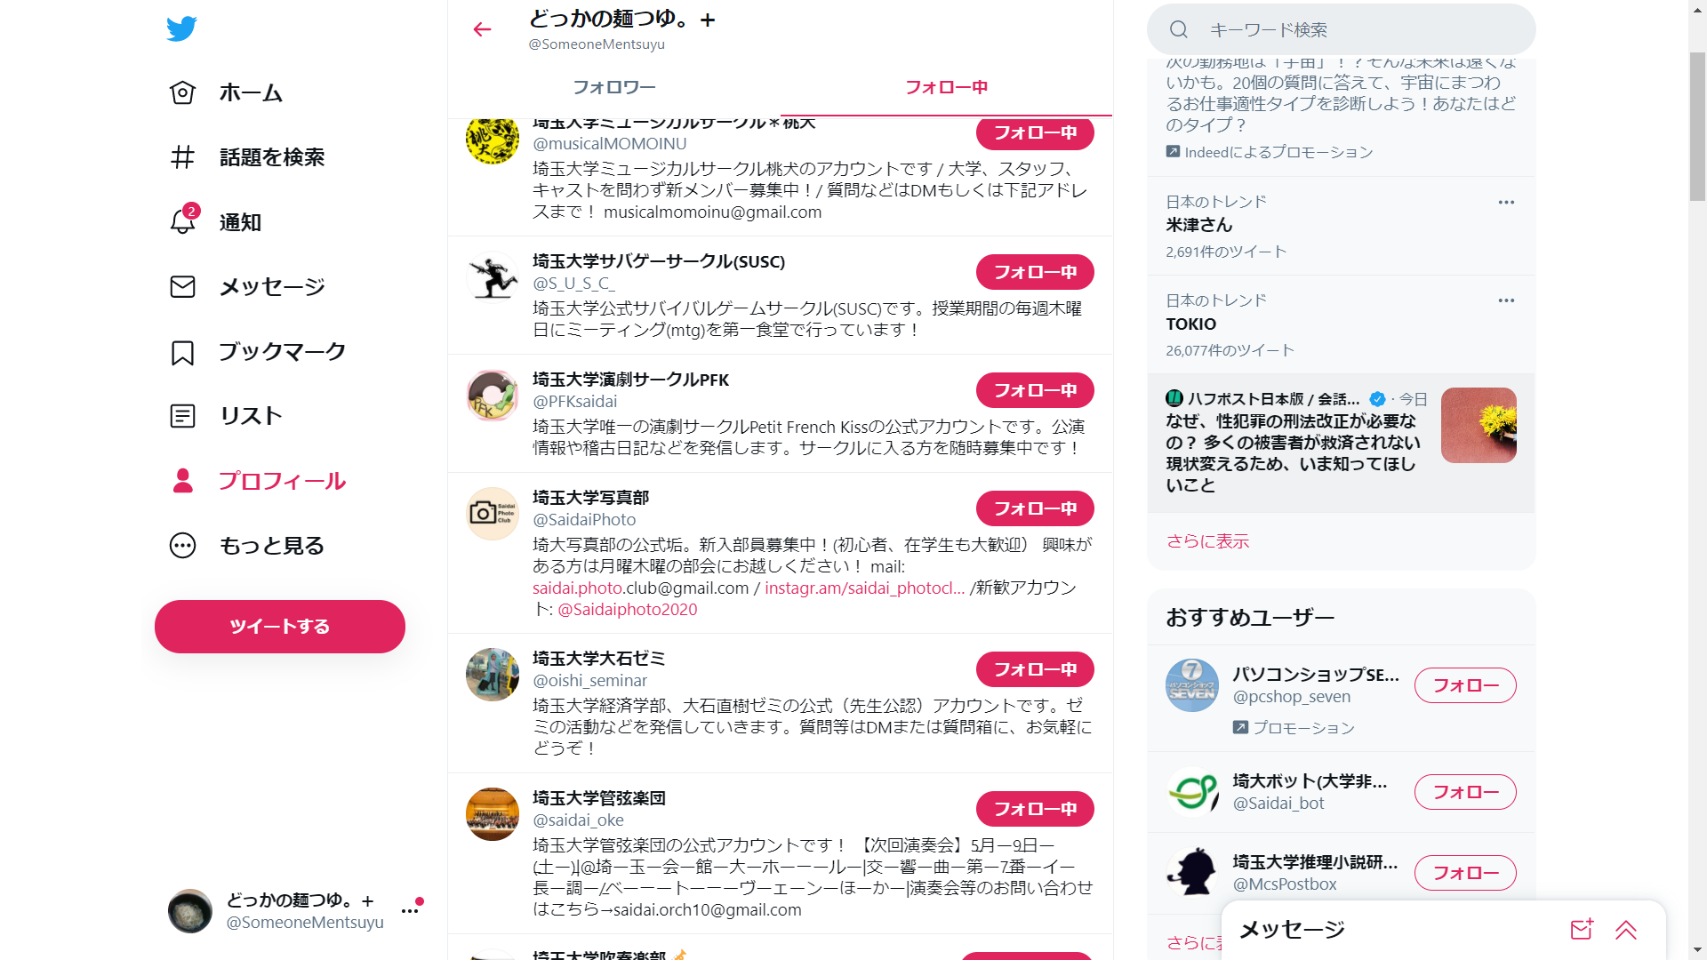
Task: Compose new message icon in メッセージ drawer
Action: point(1581,930)
